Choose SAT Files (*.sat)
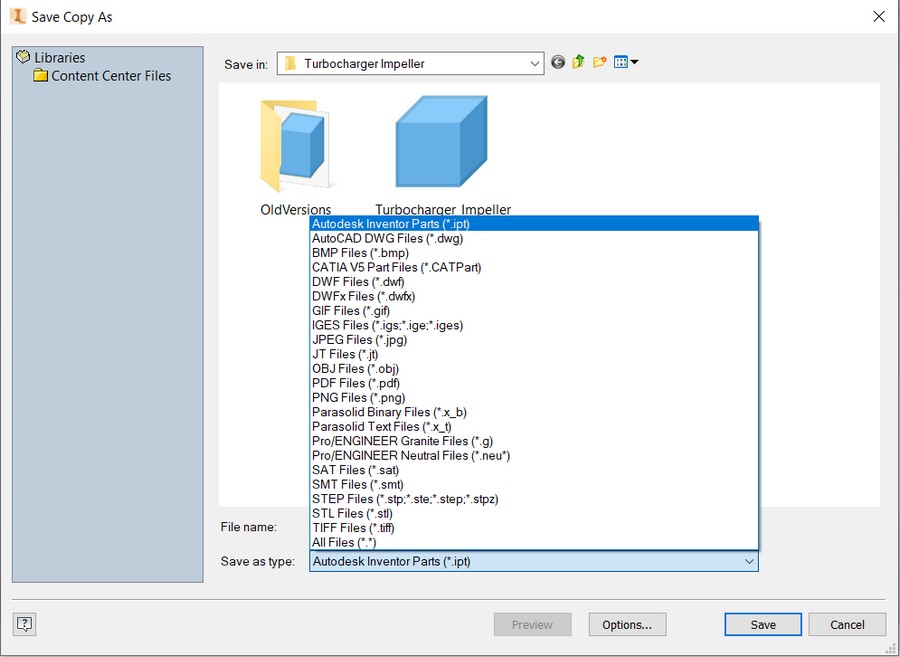 click(x=534, y=470)
